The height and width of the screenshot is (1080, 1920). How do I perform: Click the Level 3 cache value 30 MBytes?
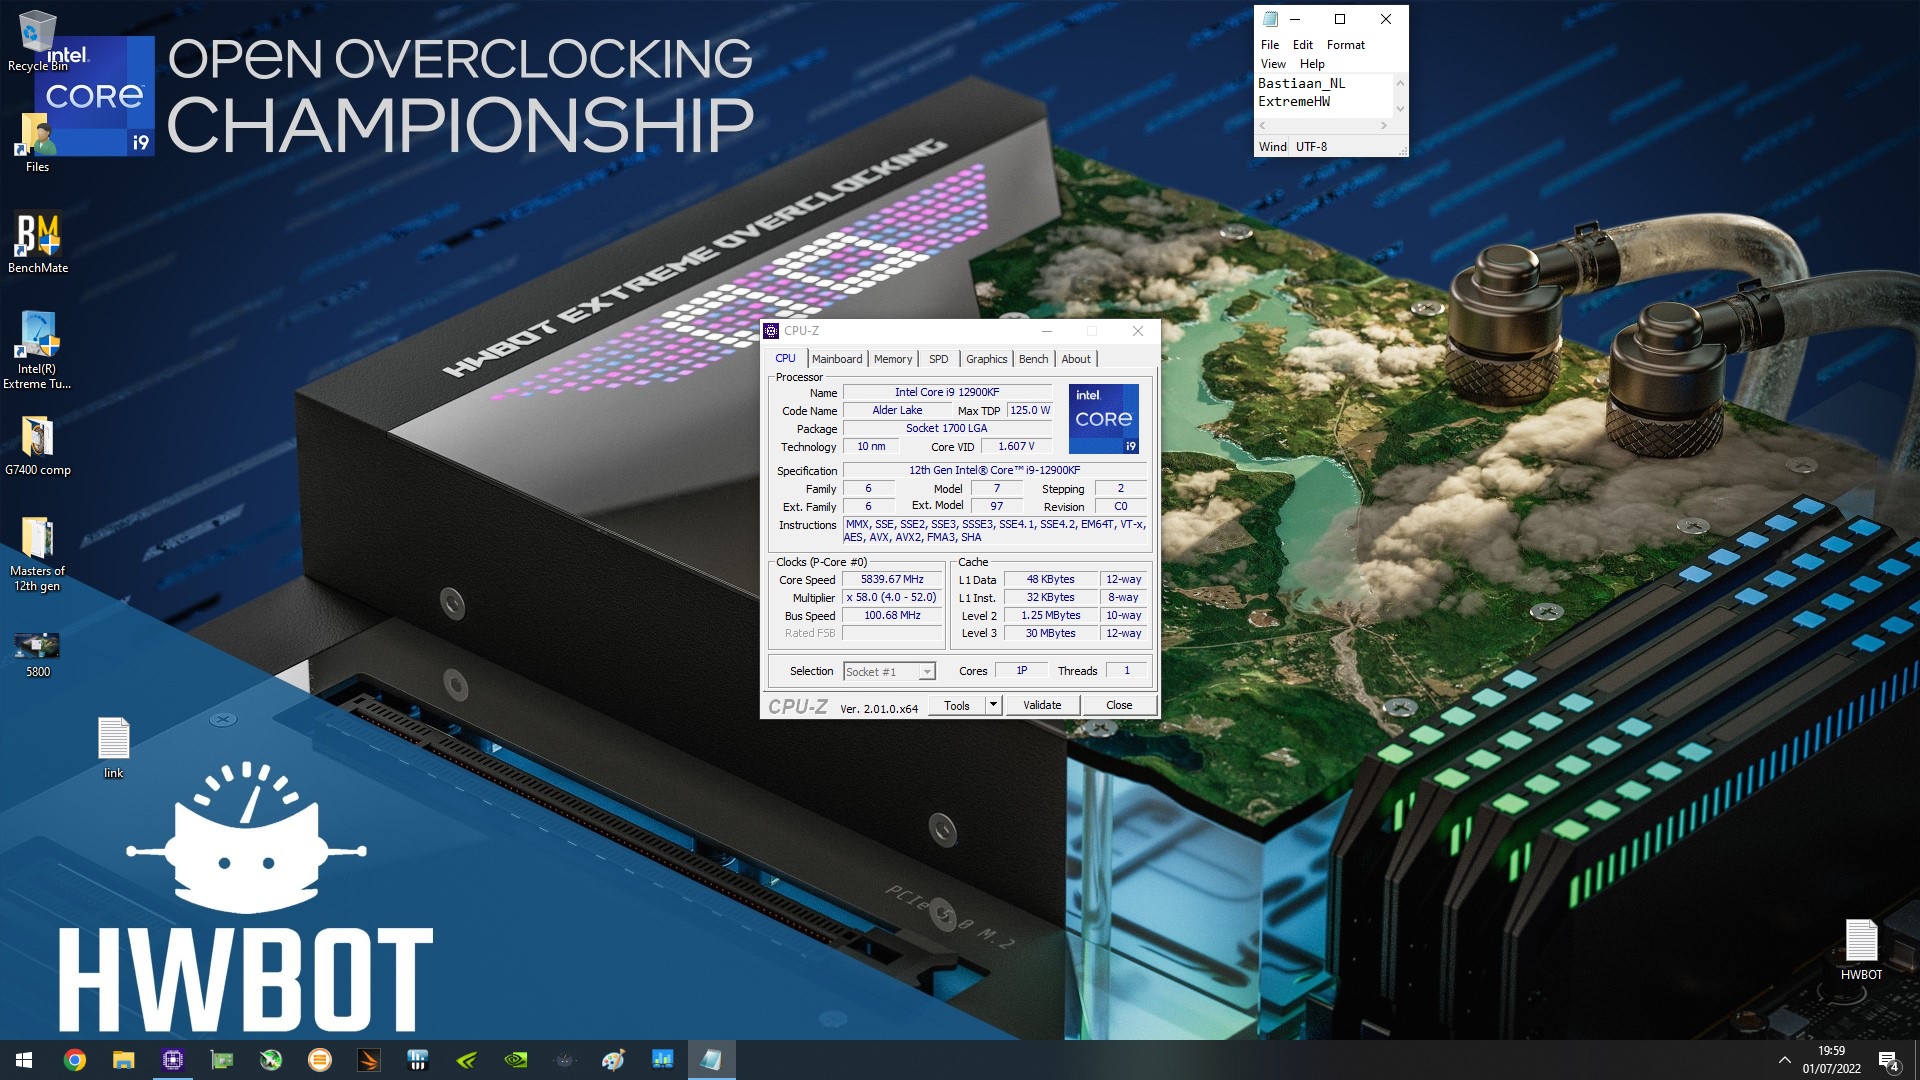[x=1050, y=633]
